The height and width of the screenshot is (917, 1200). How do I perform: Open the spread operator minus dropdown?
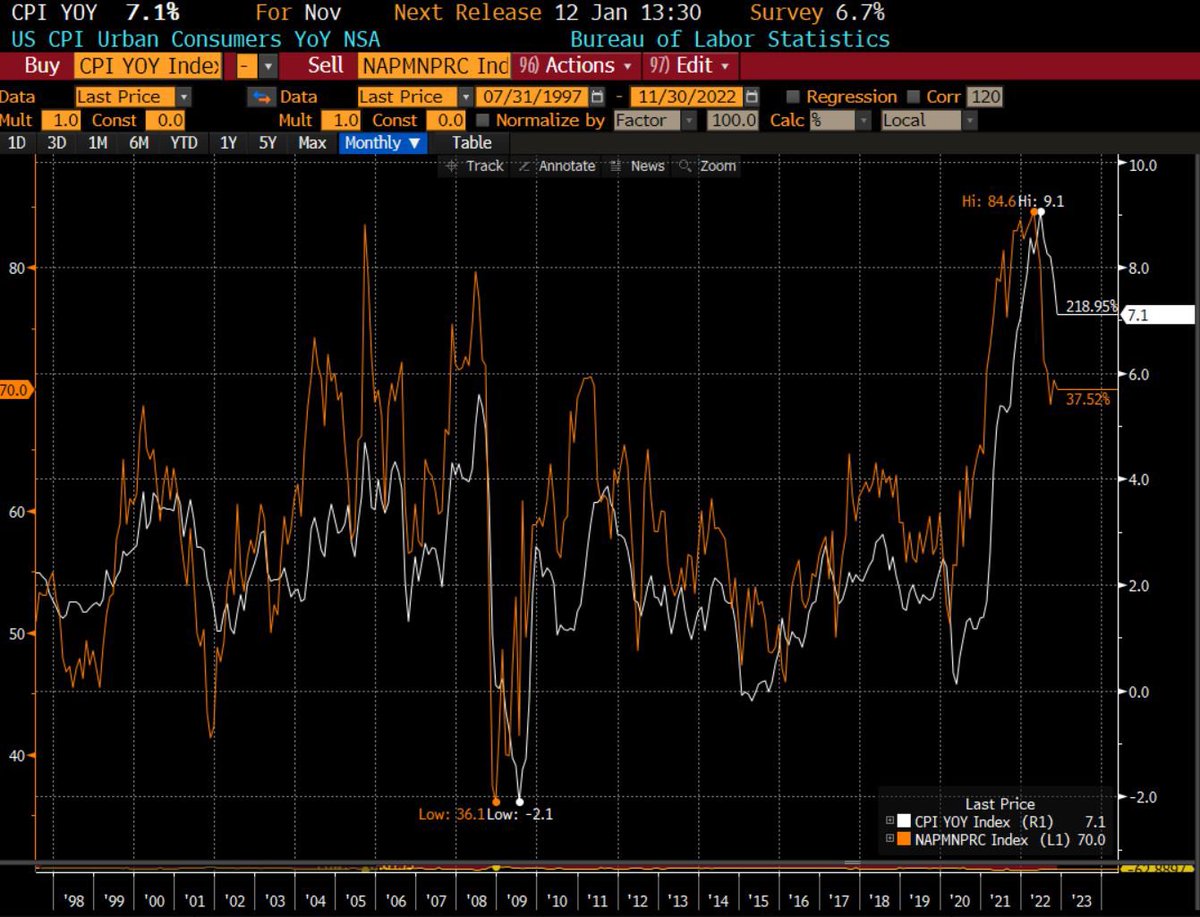268,66
